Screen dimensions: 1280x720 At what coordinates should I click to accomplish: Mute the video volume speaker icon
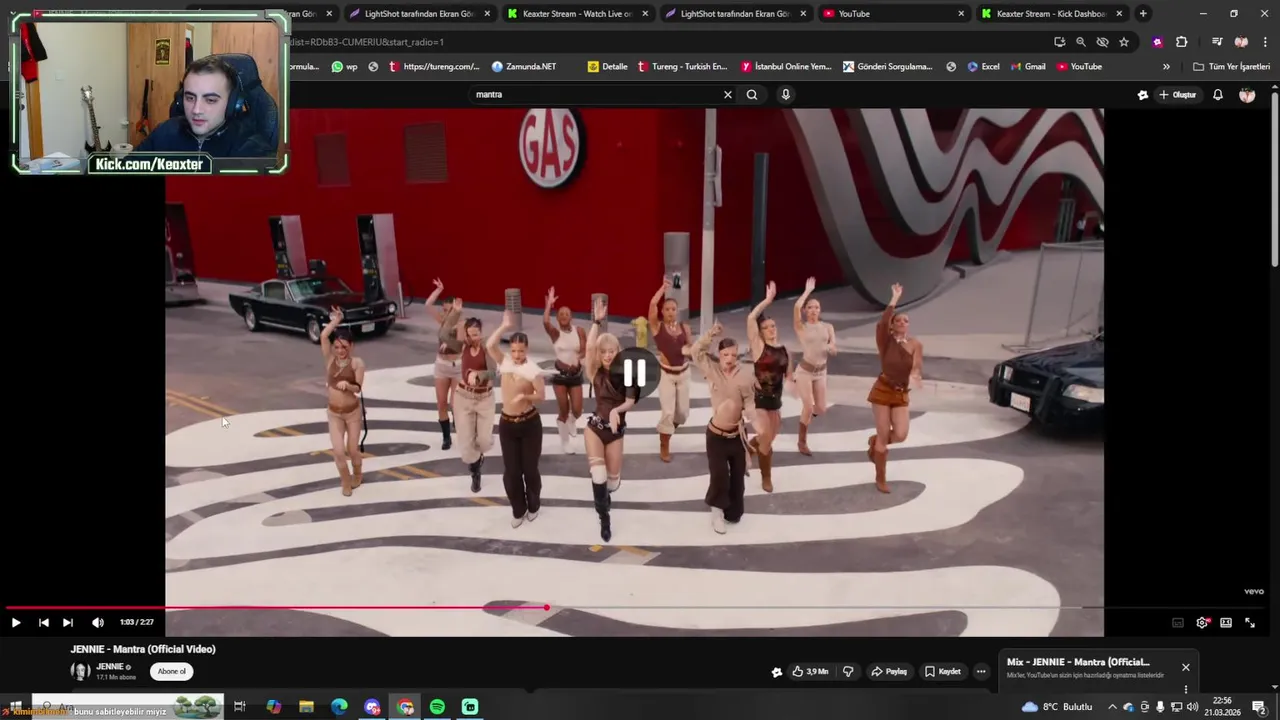[97, 622]
